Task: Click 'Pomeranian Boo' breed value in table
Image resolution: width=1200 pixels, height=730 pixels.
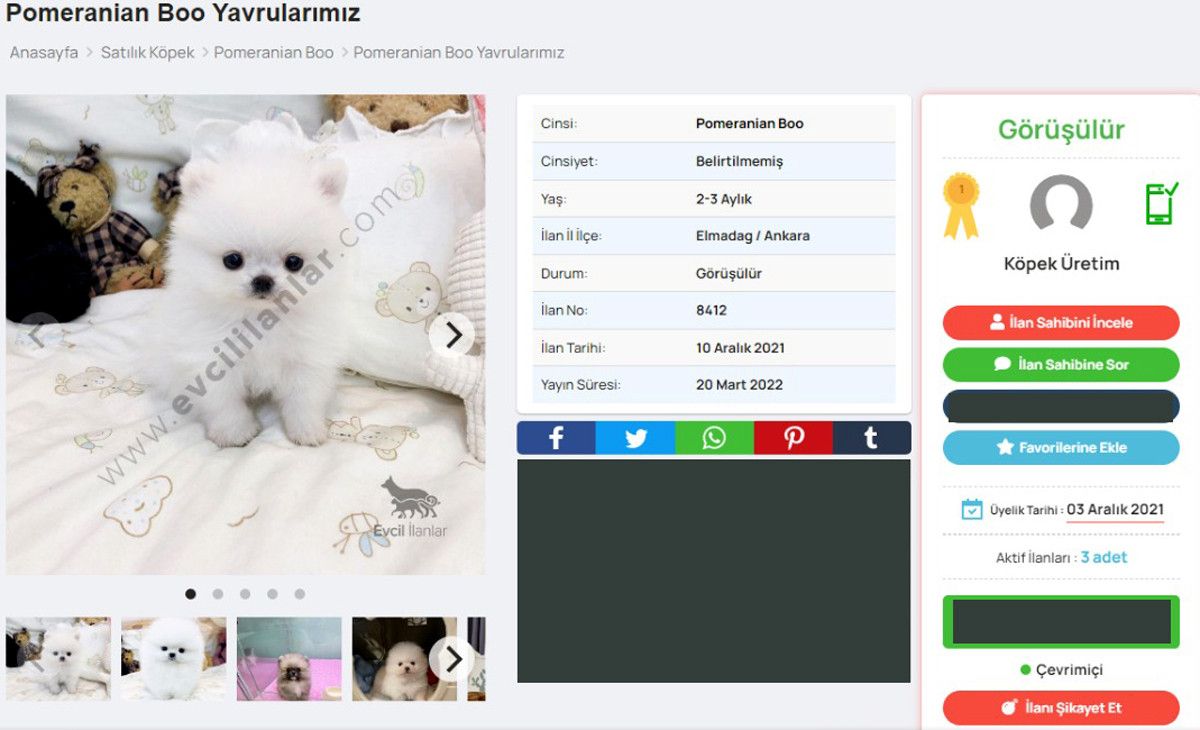Action: (749, 123)
